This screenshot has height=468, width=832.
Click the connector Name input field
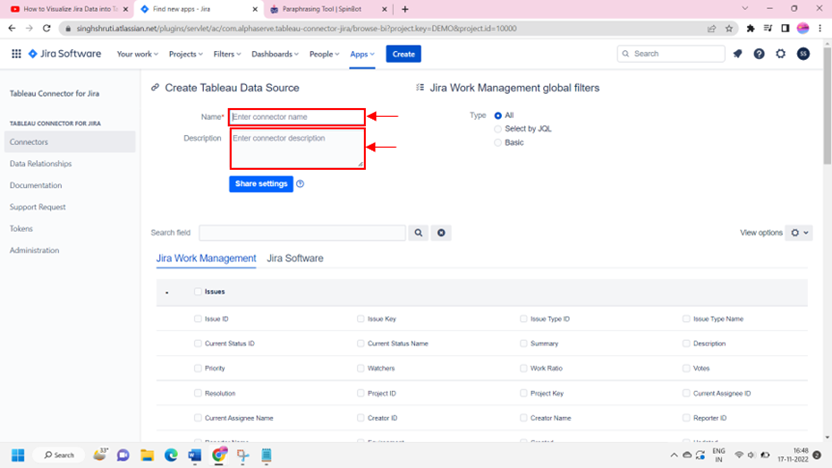pos(297,117)
